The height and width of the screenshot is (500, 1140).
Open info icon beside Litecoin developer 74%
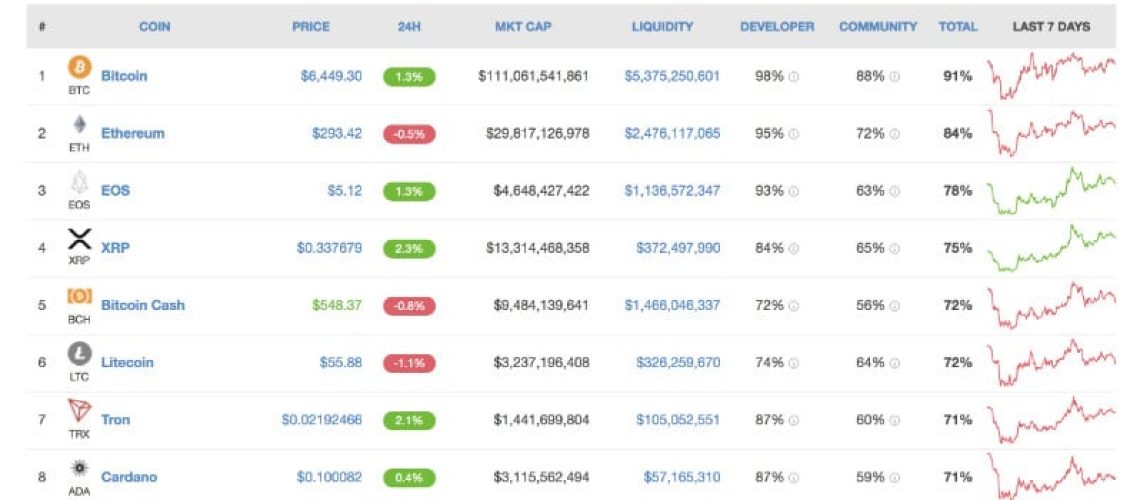coord(794,363)
